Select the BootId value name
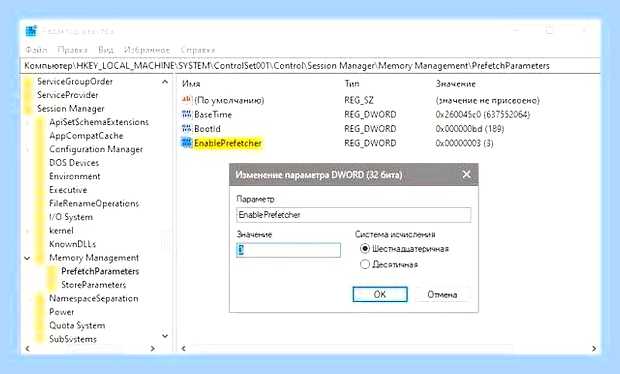The height and width of the screenshot is (374, 620). pos(207,129)
